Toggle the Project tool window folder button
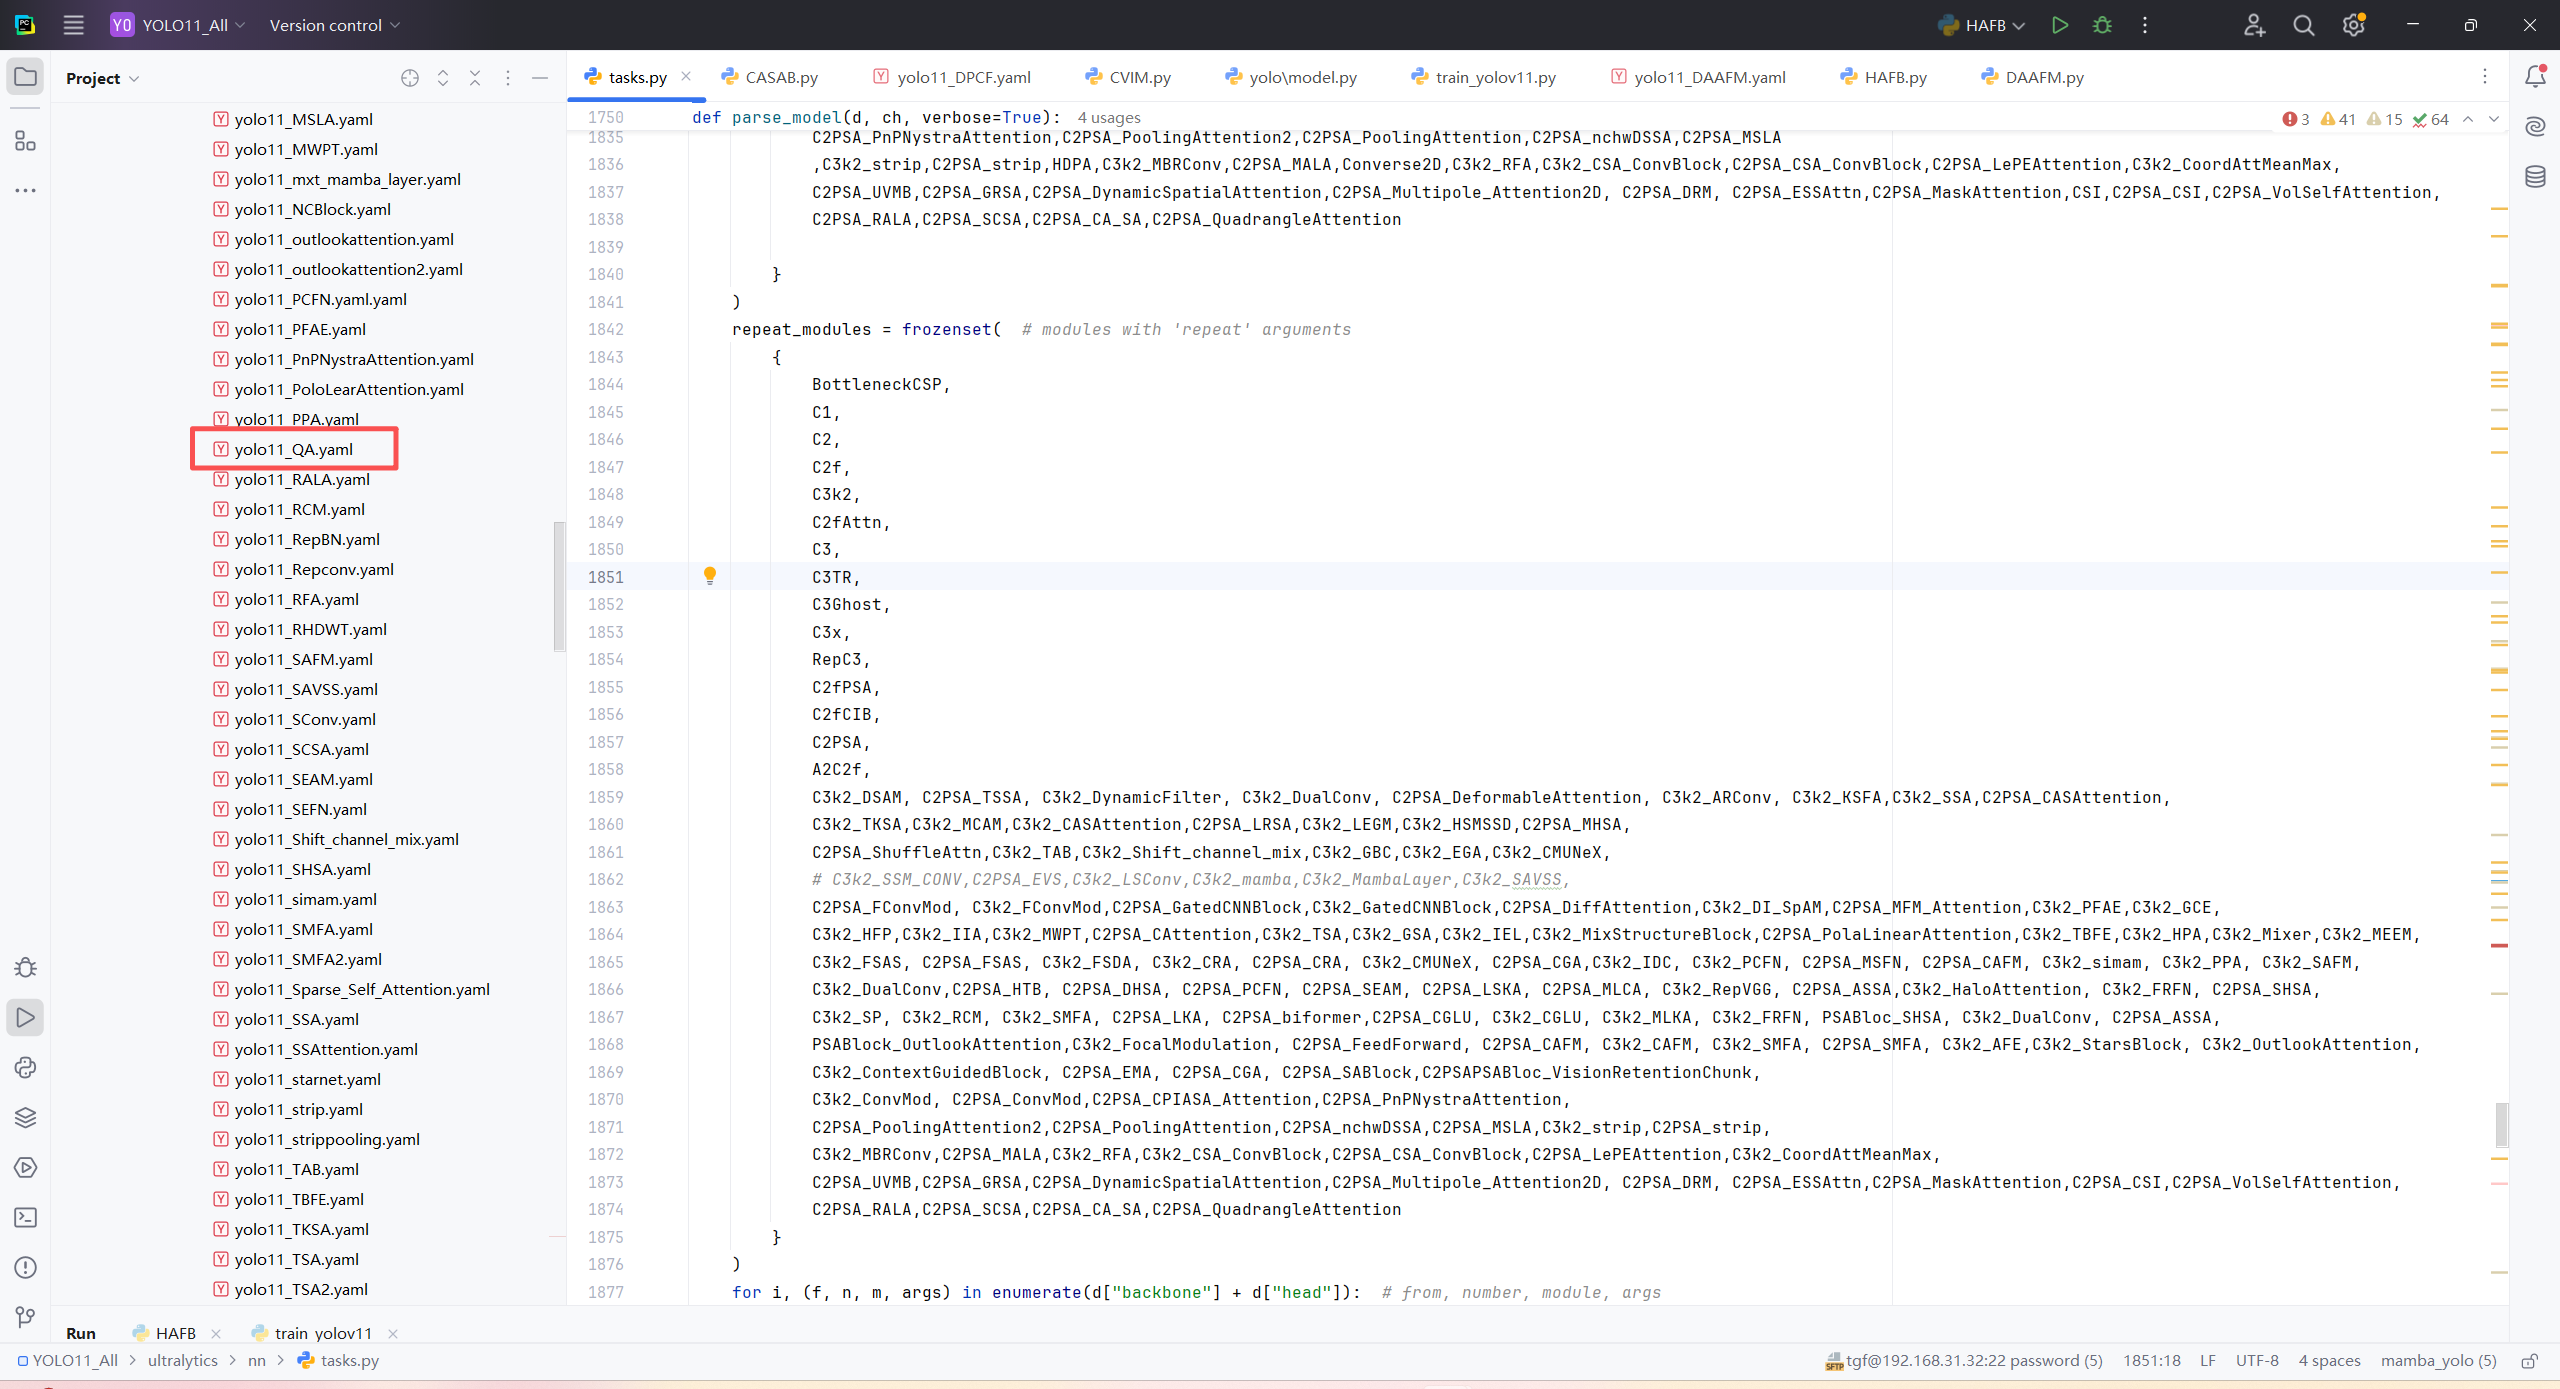Image resolution: width=2560 pixels, height=1389 pixels. coord(25,77)
